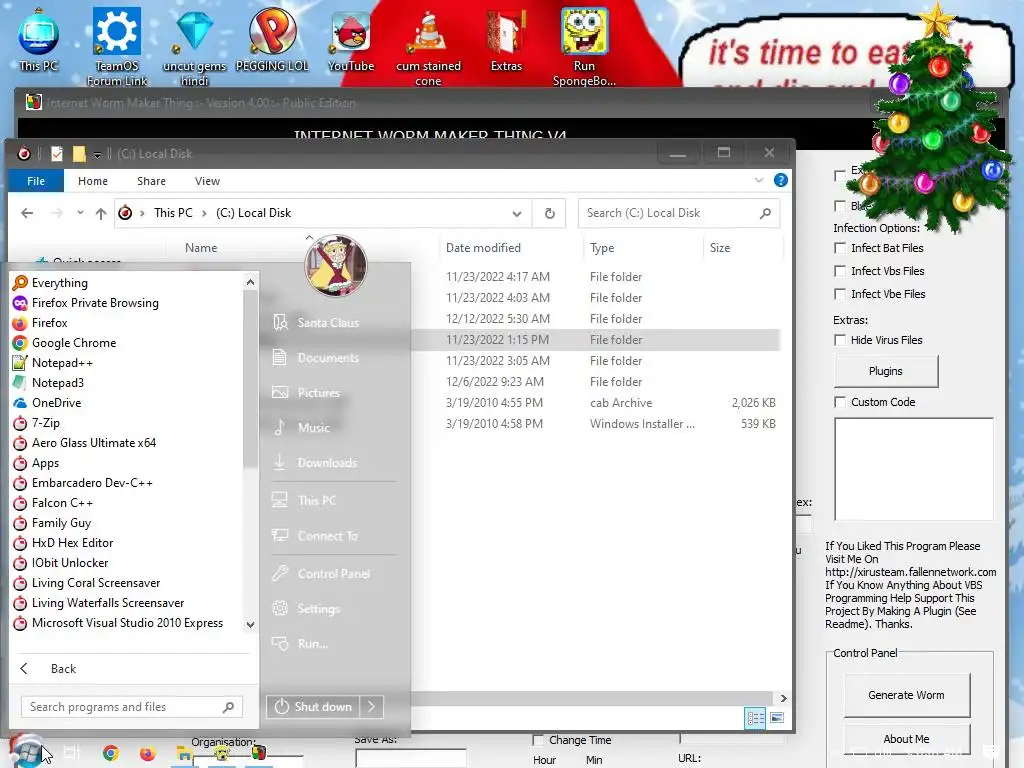
Task: Open Control Panel in Start menu
Action: coord(333,574)
